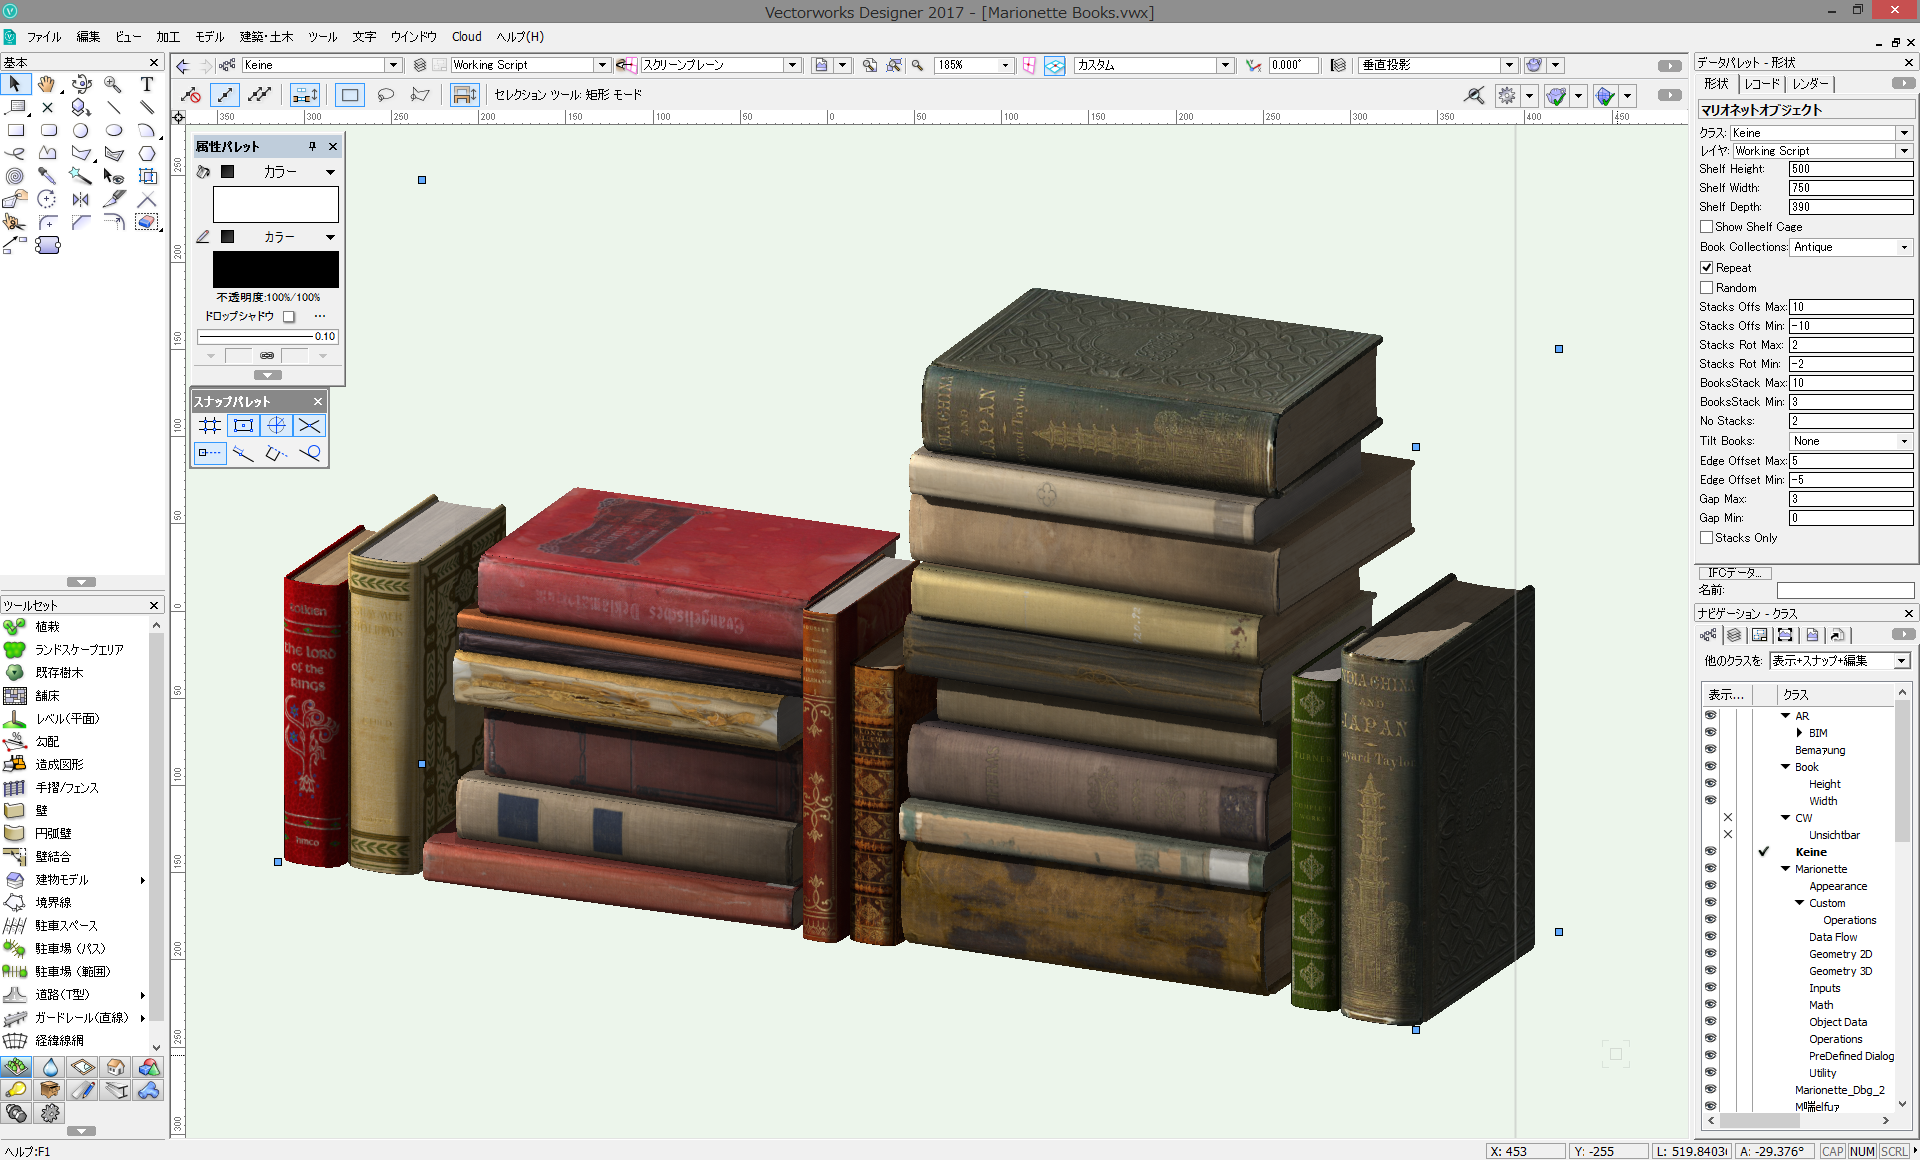This screenshot has width=1920, height=1160.
Task: Pick the Marionette node tool
Action: 48,245
